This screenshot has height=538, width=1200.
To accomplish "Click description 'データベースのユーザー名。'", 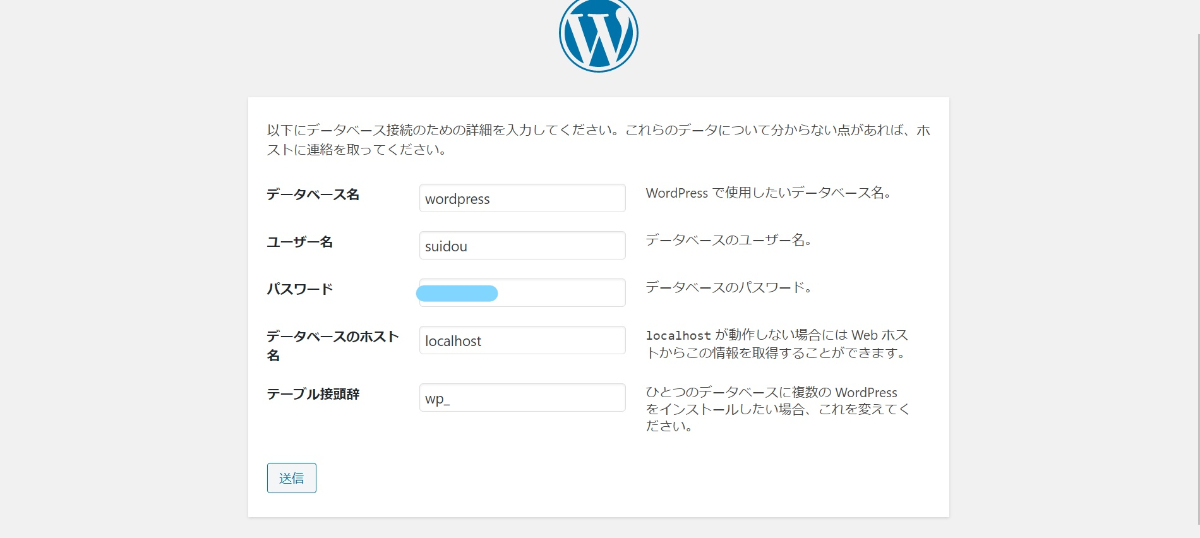I will coord(729,240).
